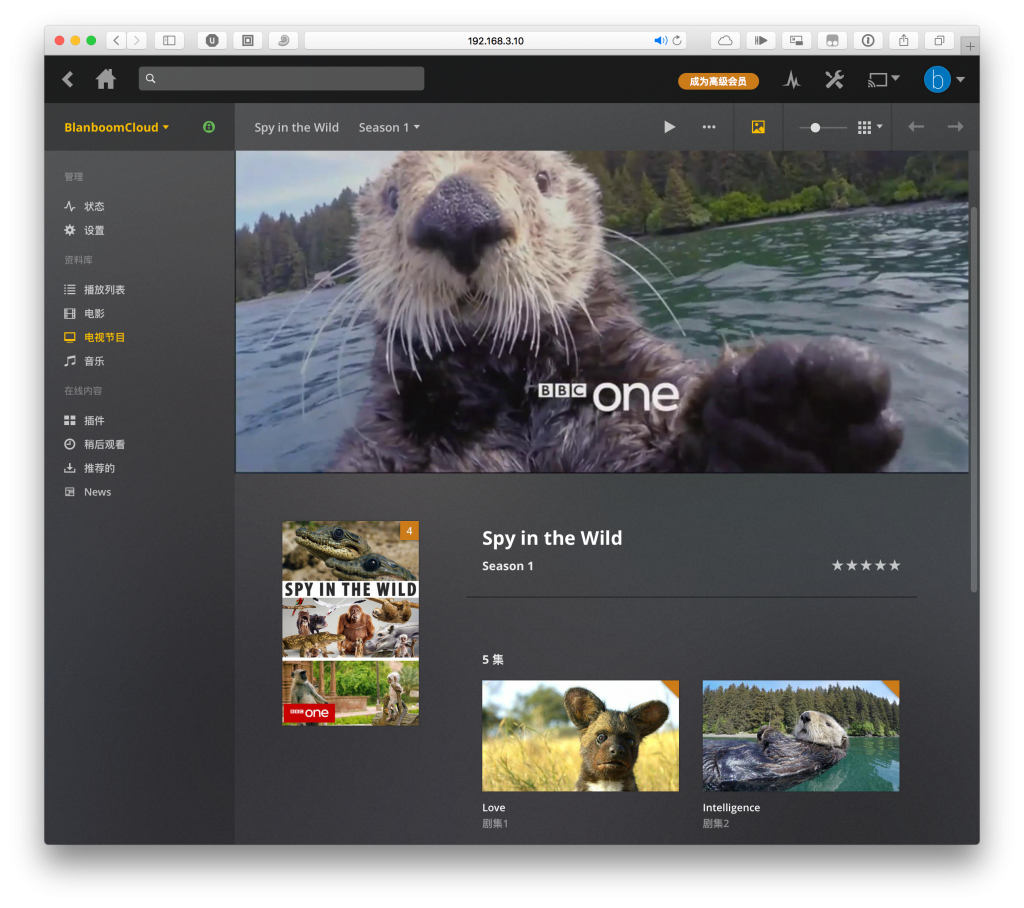Set rating with five stars
The height and width of the screenshot is (908, 1024).
tap(865, 566)
